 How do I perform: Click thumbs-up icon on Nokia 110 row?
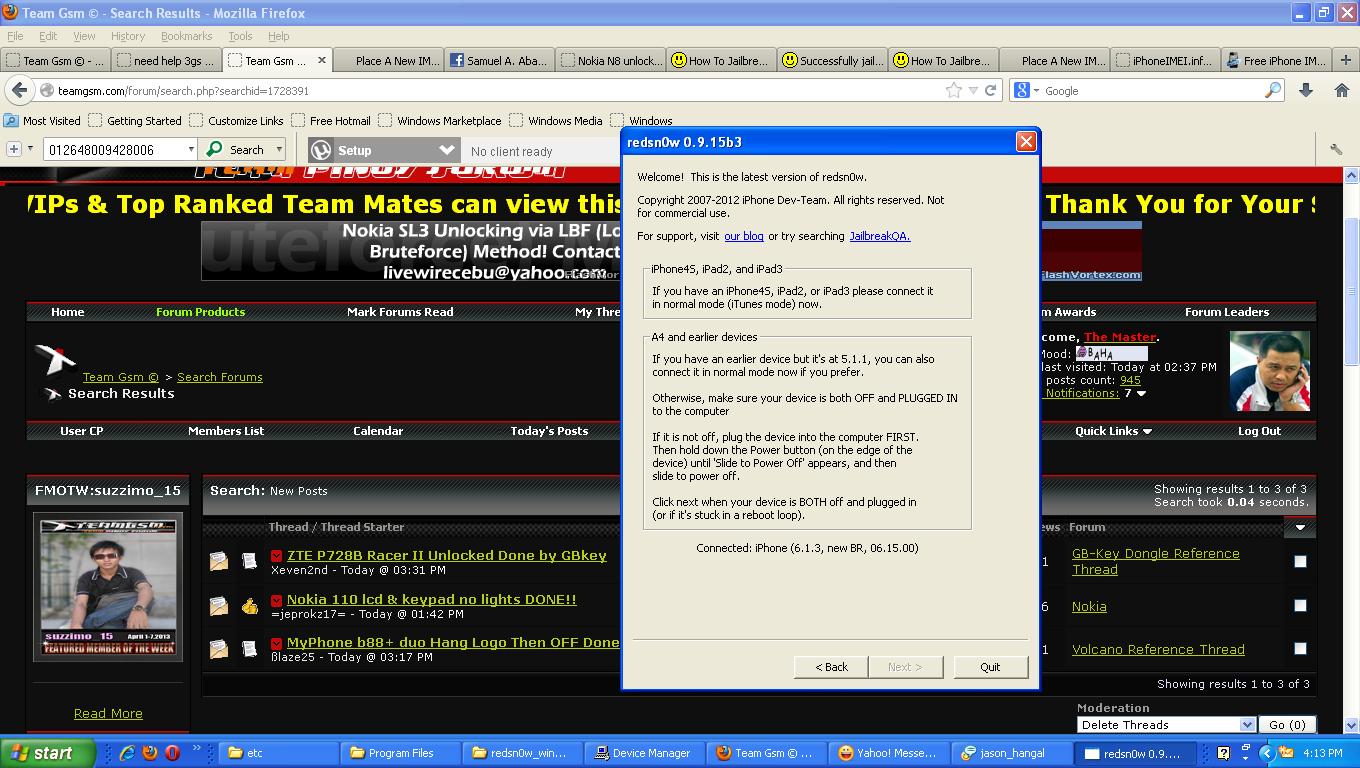click(x=249, y=605)
